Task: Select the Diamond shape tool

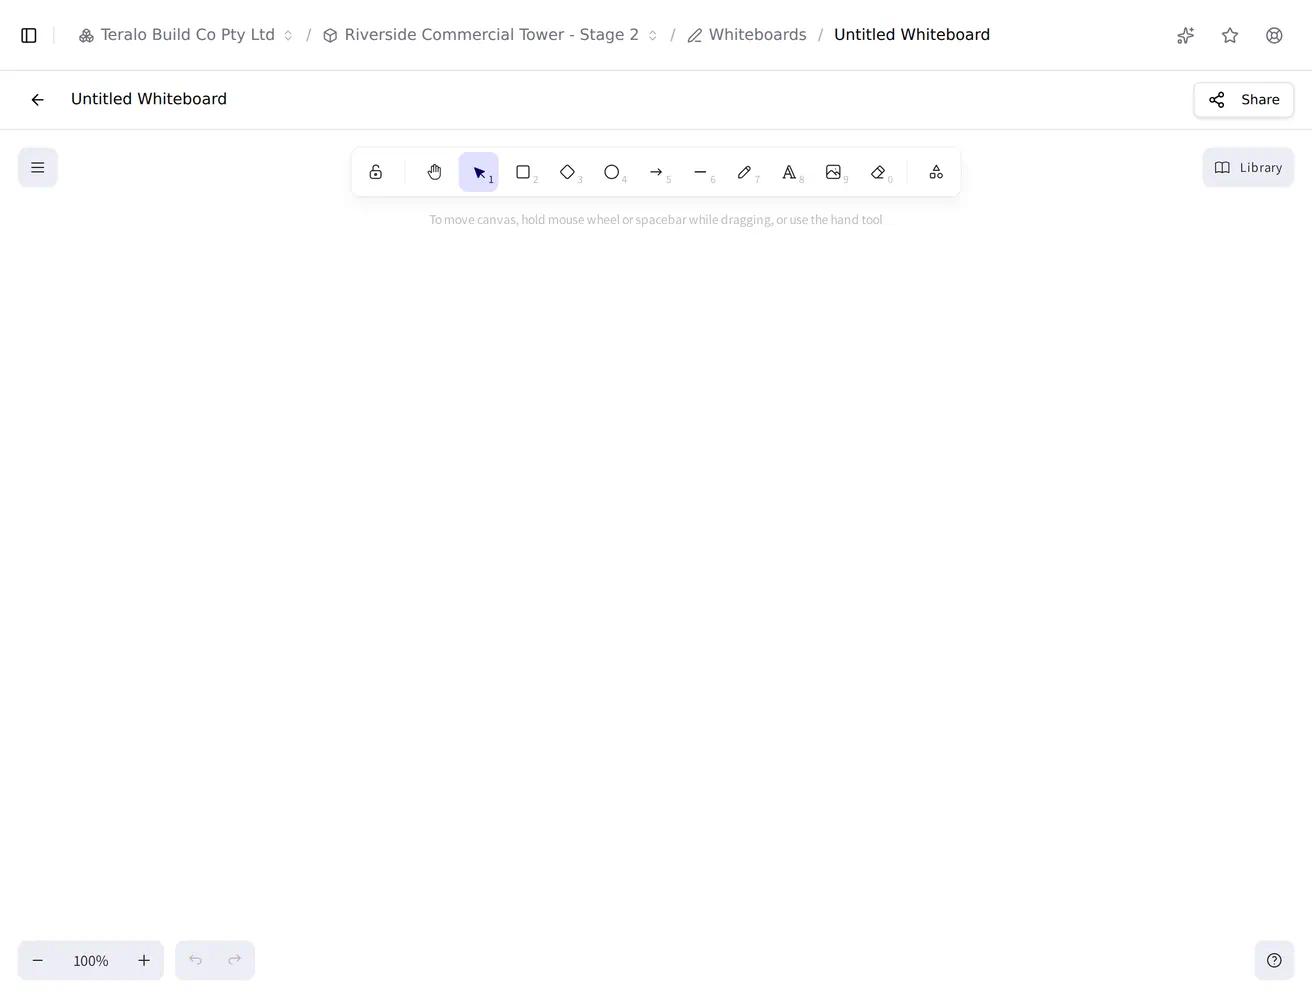Action: (567, 172)
